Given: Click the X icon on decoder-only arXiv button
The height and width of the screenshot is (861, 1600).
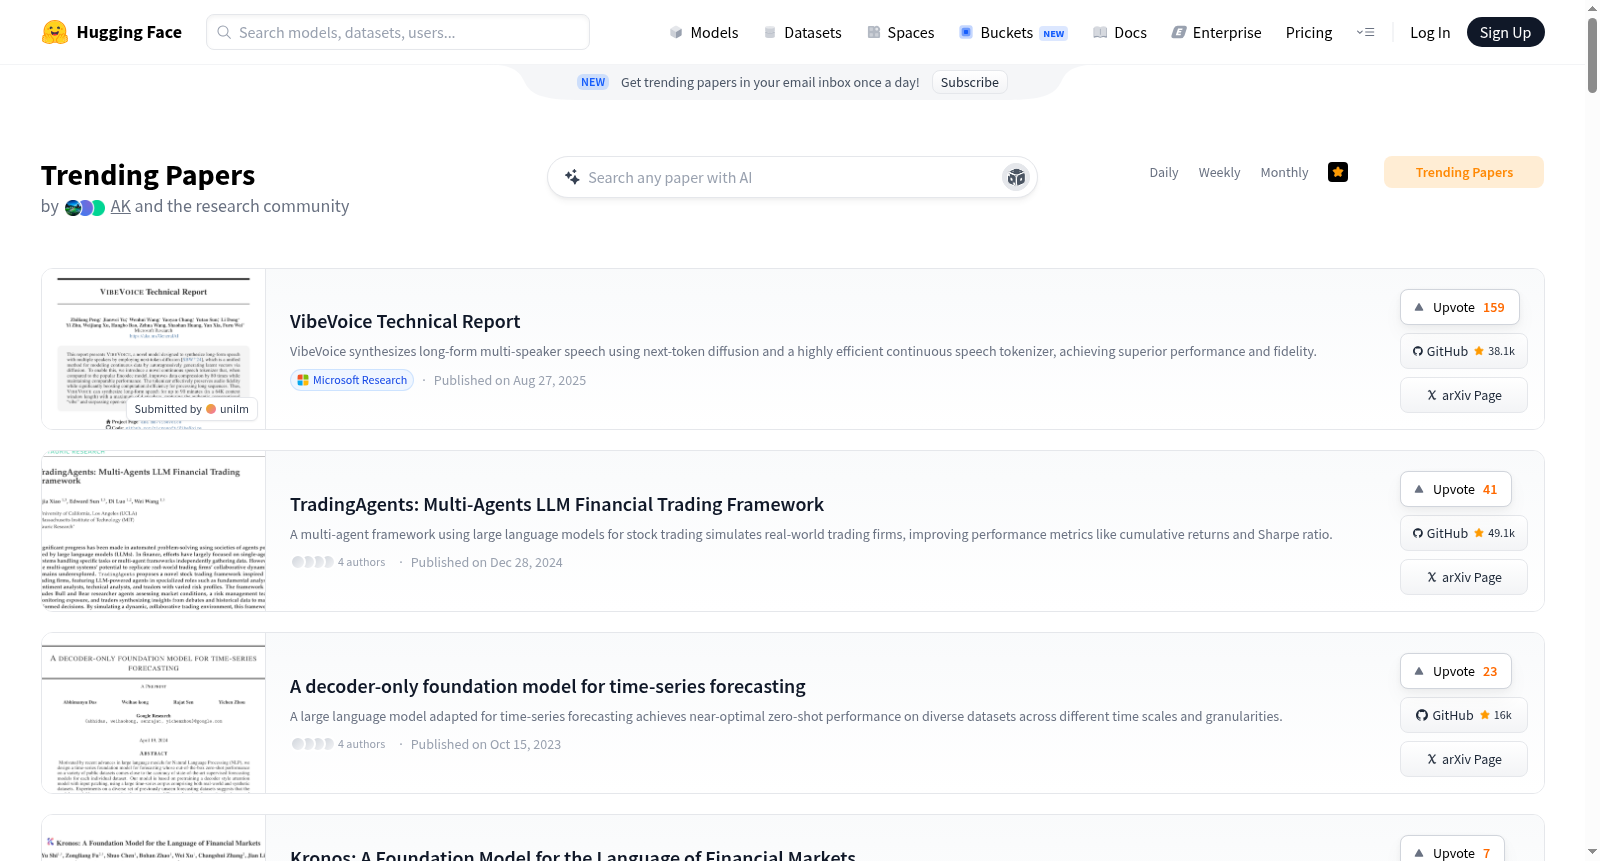Looking at the screenshot, I should [x=1432, y=759].
